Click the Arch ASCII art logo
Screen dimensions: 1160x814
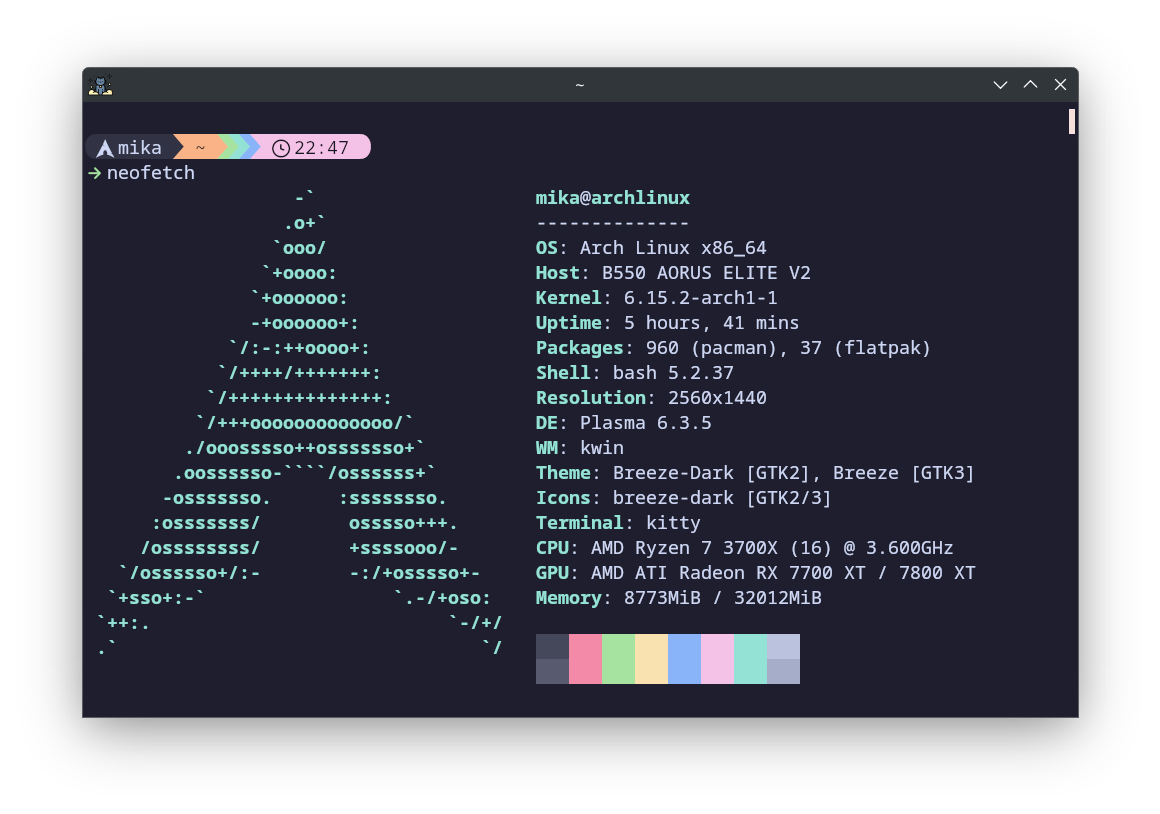pos(300,423)
